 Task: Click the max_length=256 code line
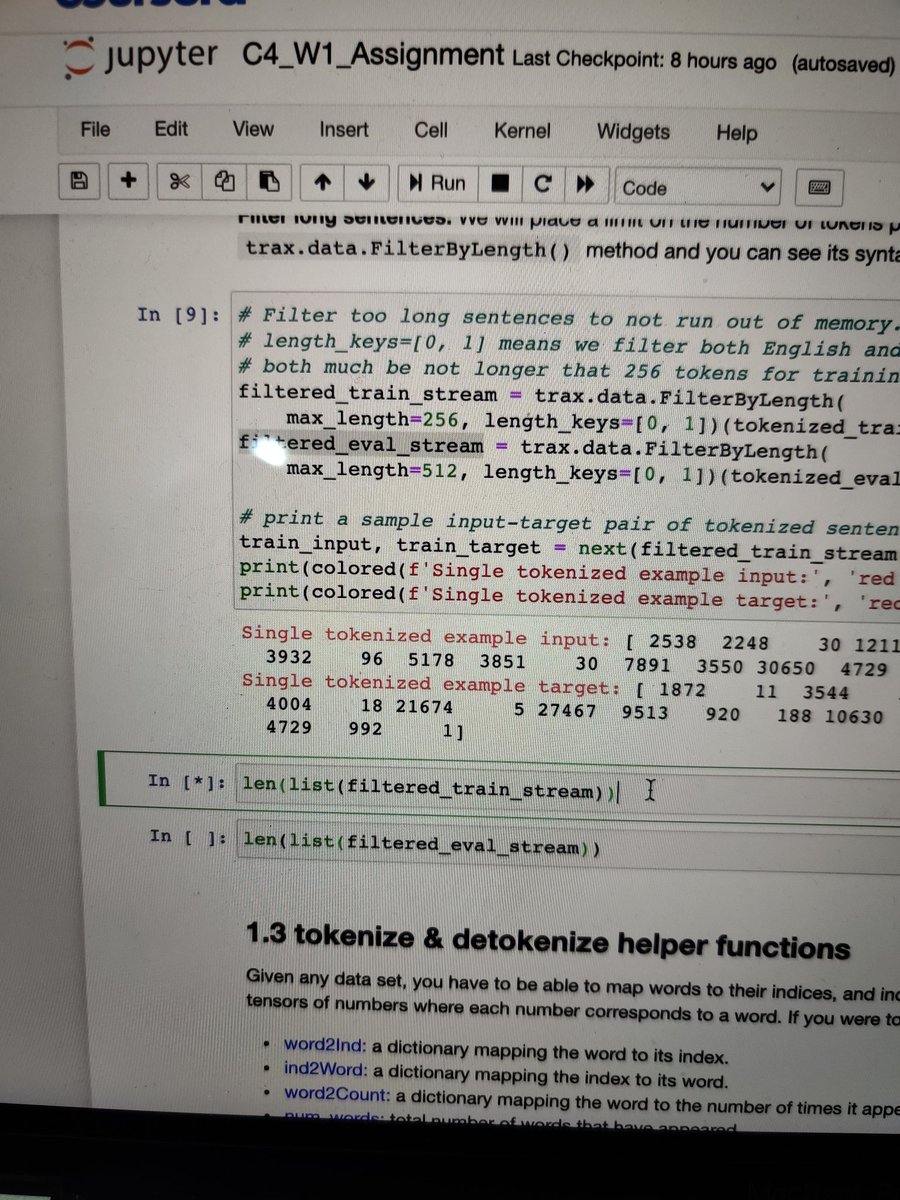coord(592,421)
